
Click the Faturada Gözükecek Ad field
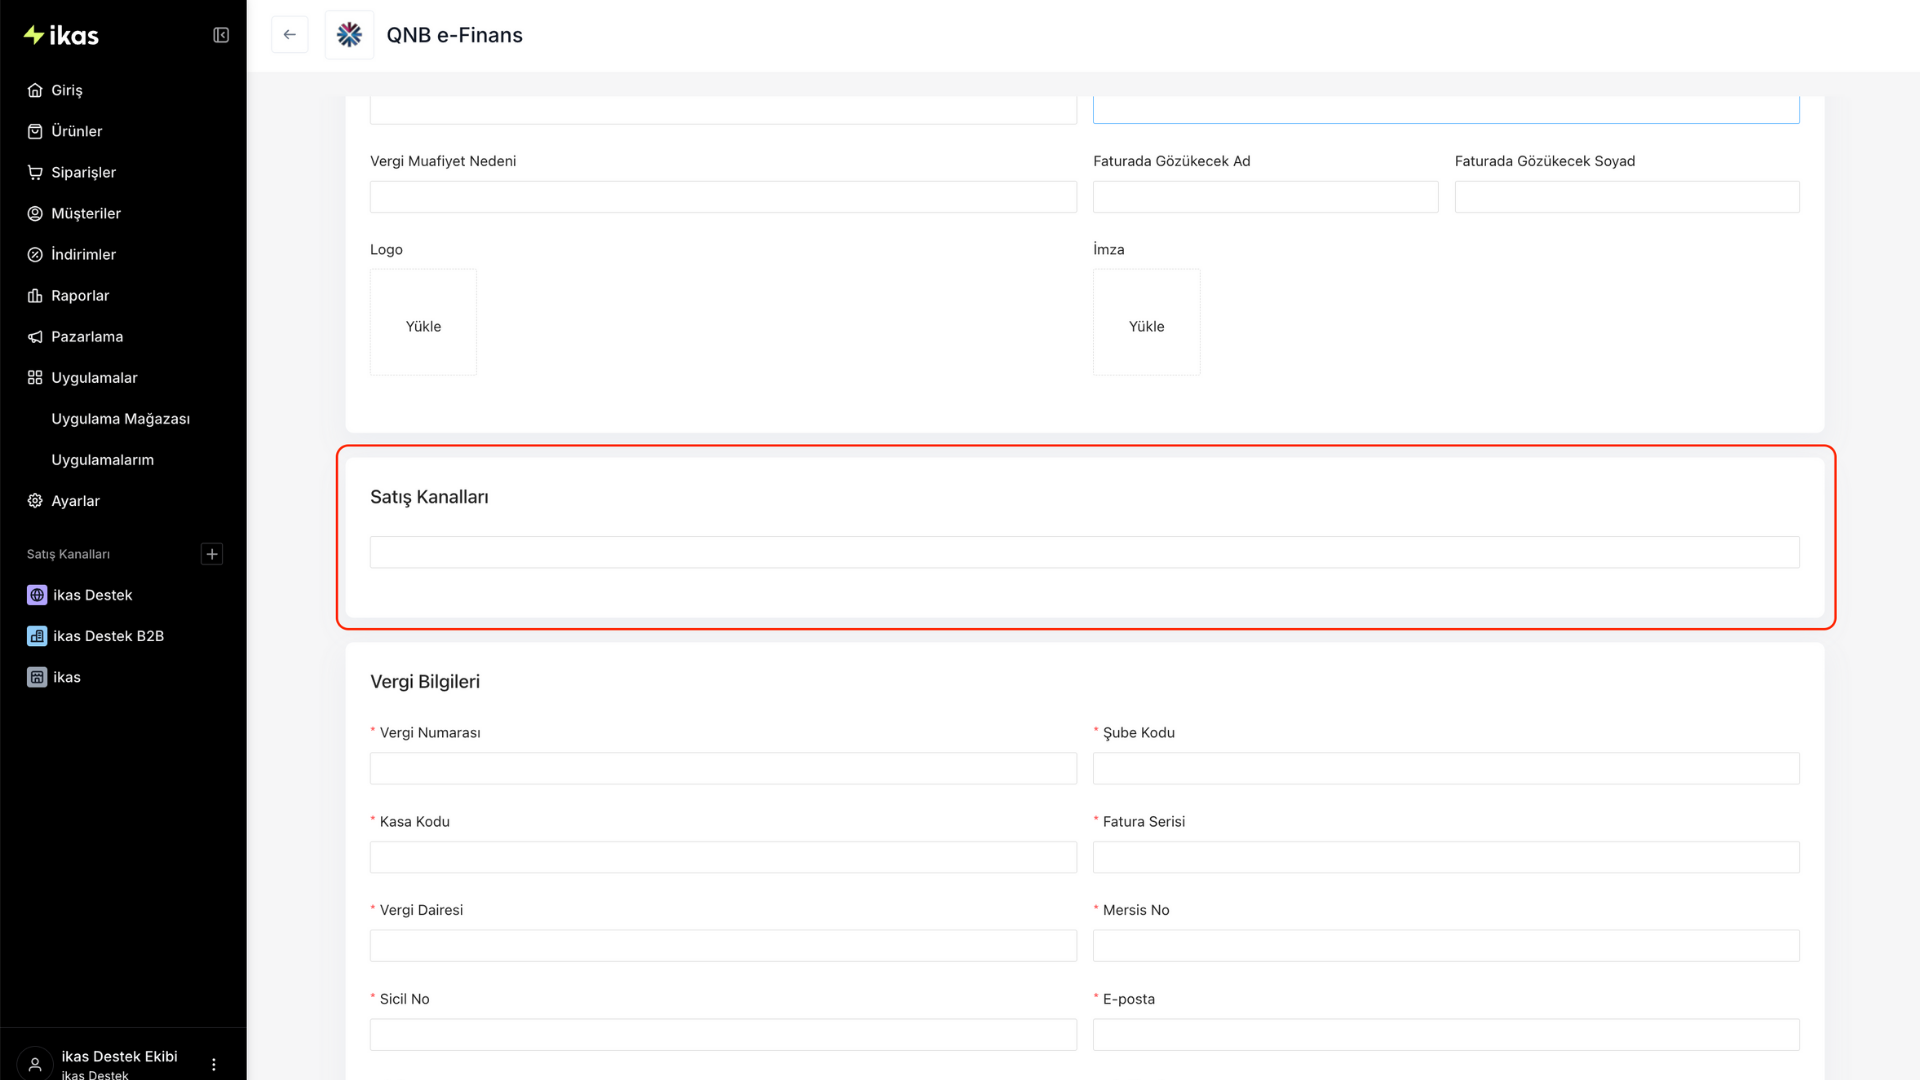click(x=1265, y=197)
